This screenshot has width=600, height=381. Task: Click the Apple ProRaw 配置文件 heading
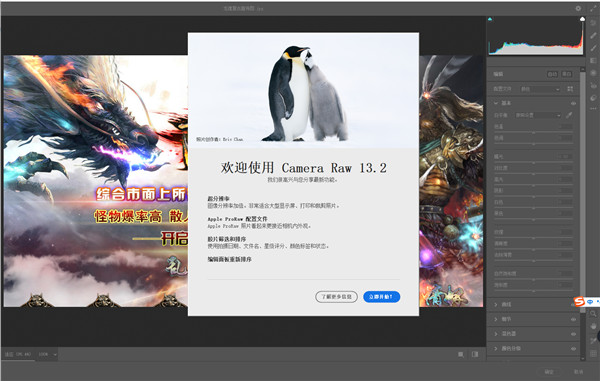(x=238, y=219)
